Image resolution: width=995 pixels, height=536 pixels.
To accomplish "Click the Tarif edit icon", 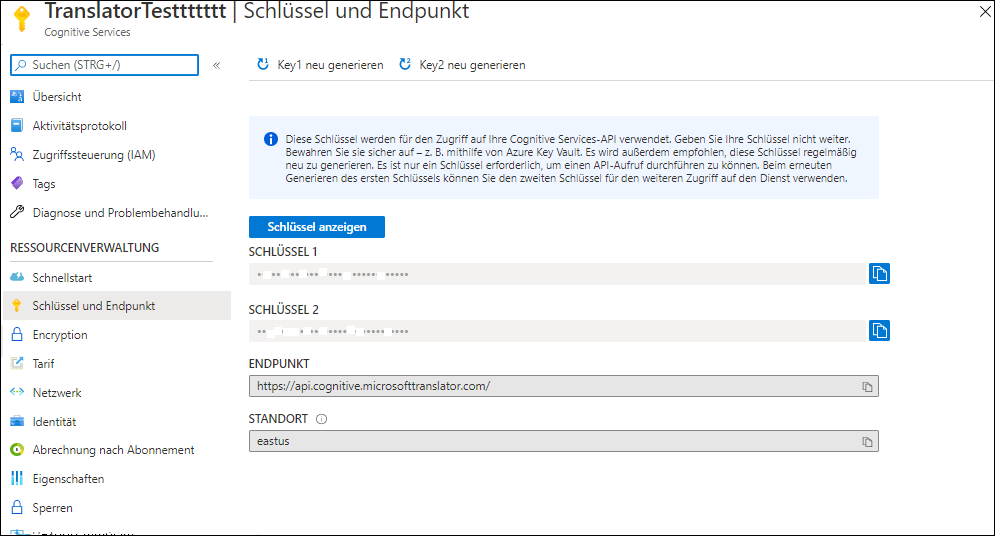I will point(17,363).
